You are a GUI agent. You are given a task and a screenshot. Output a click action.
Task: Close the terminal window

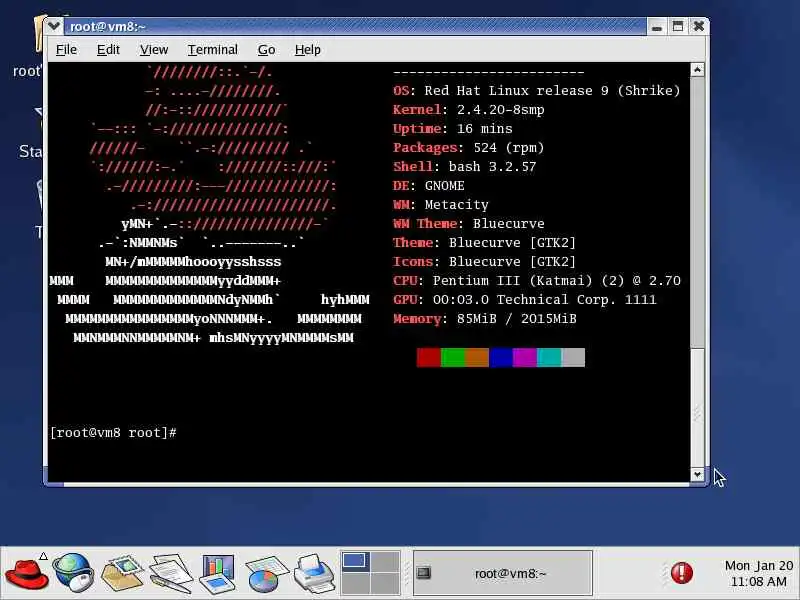pos(698,26)
